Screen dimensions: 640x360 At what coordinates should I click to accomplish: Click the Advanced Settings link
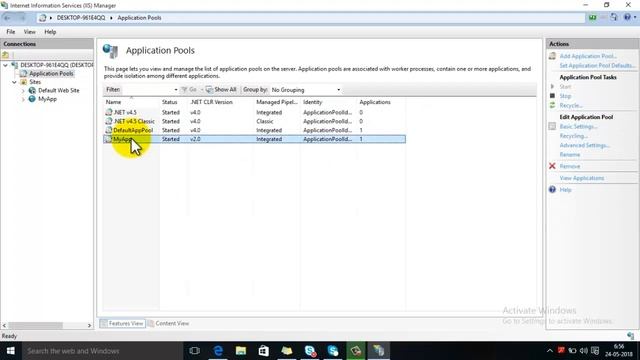tap(584, 145)
